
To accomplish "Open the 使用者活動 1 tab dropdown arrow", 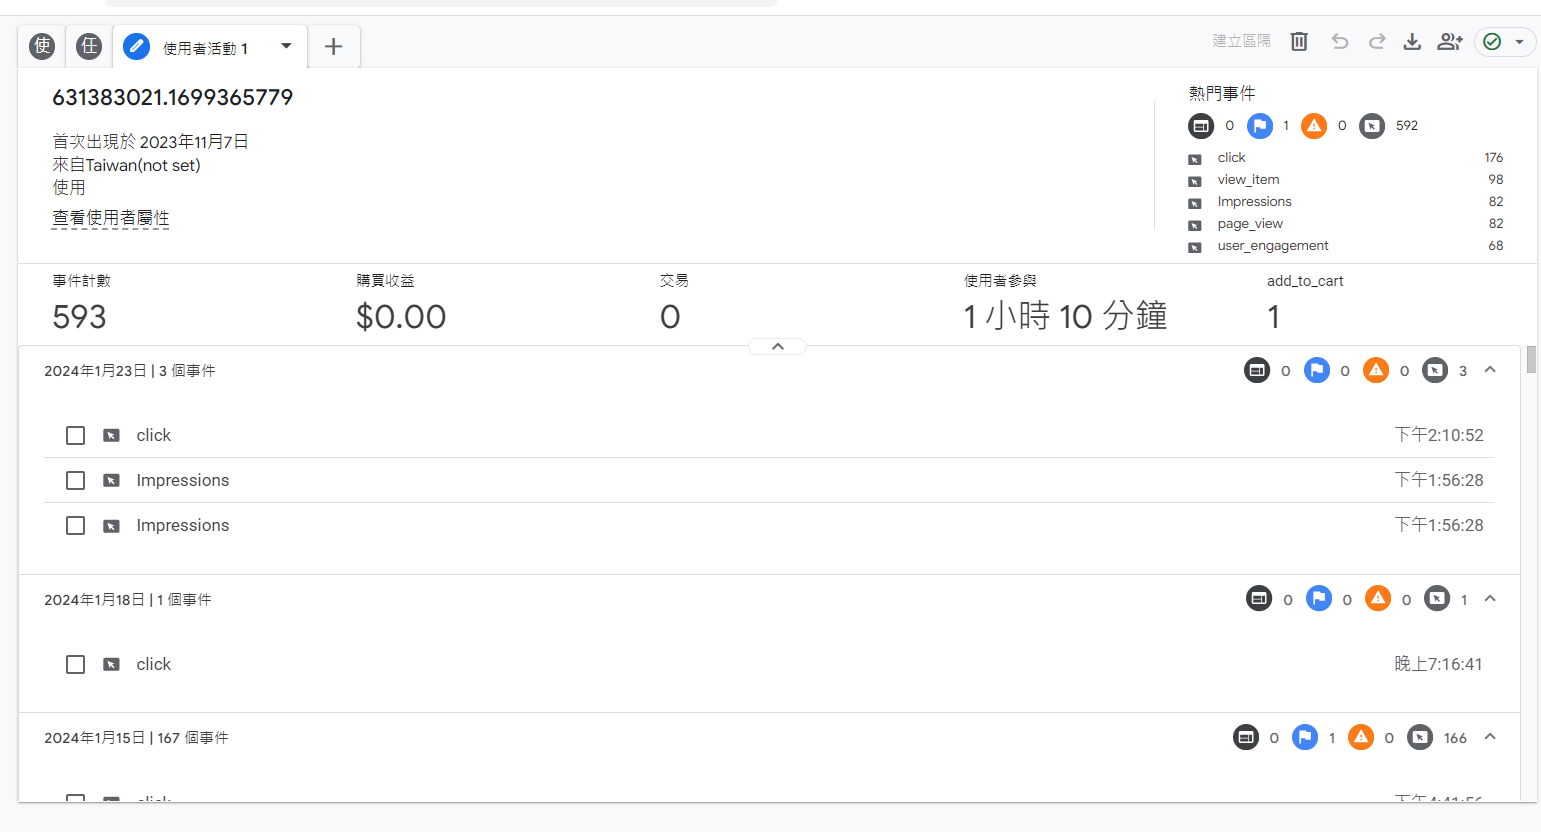I will coord(286,46).
